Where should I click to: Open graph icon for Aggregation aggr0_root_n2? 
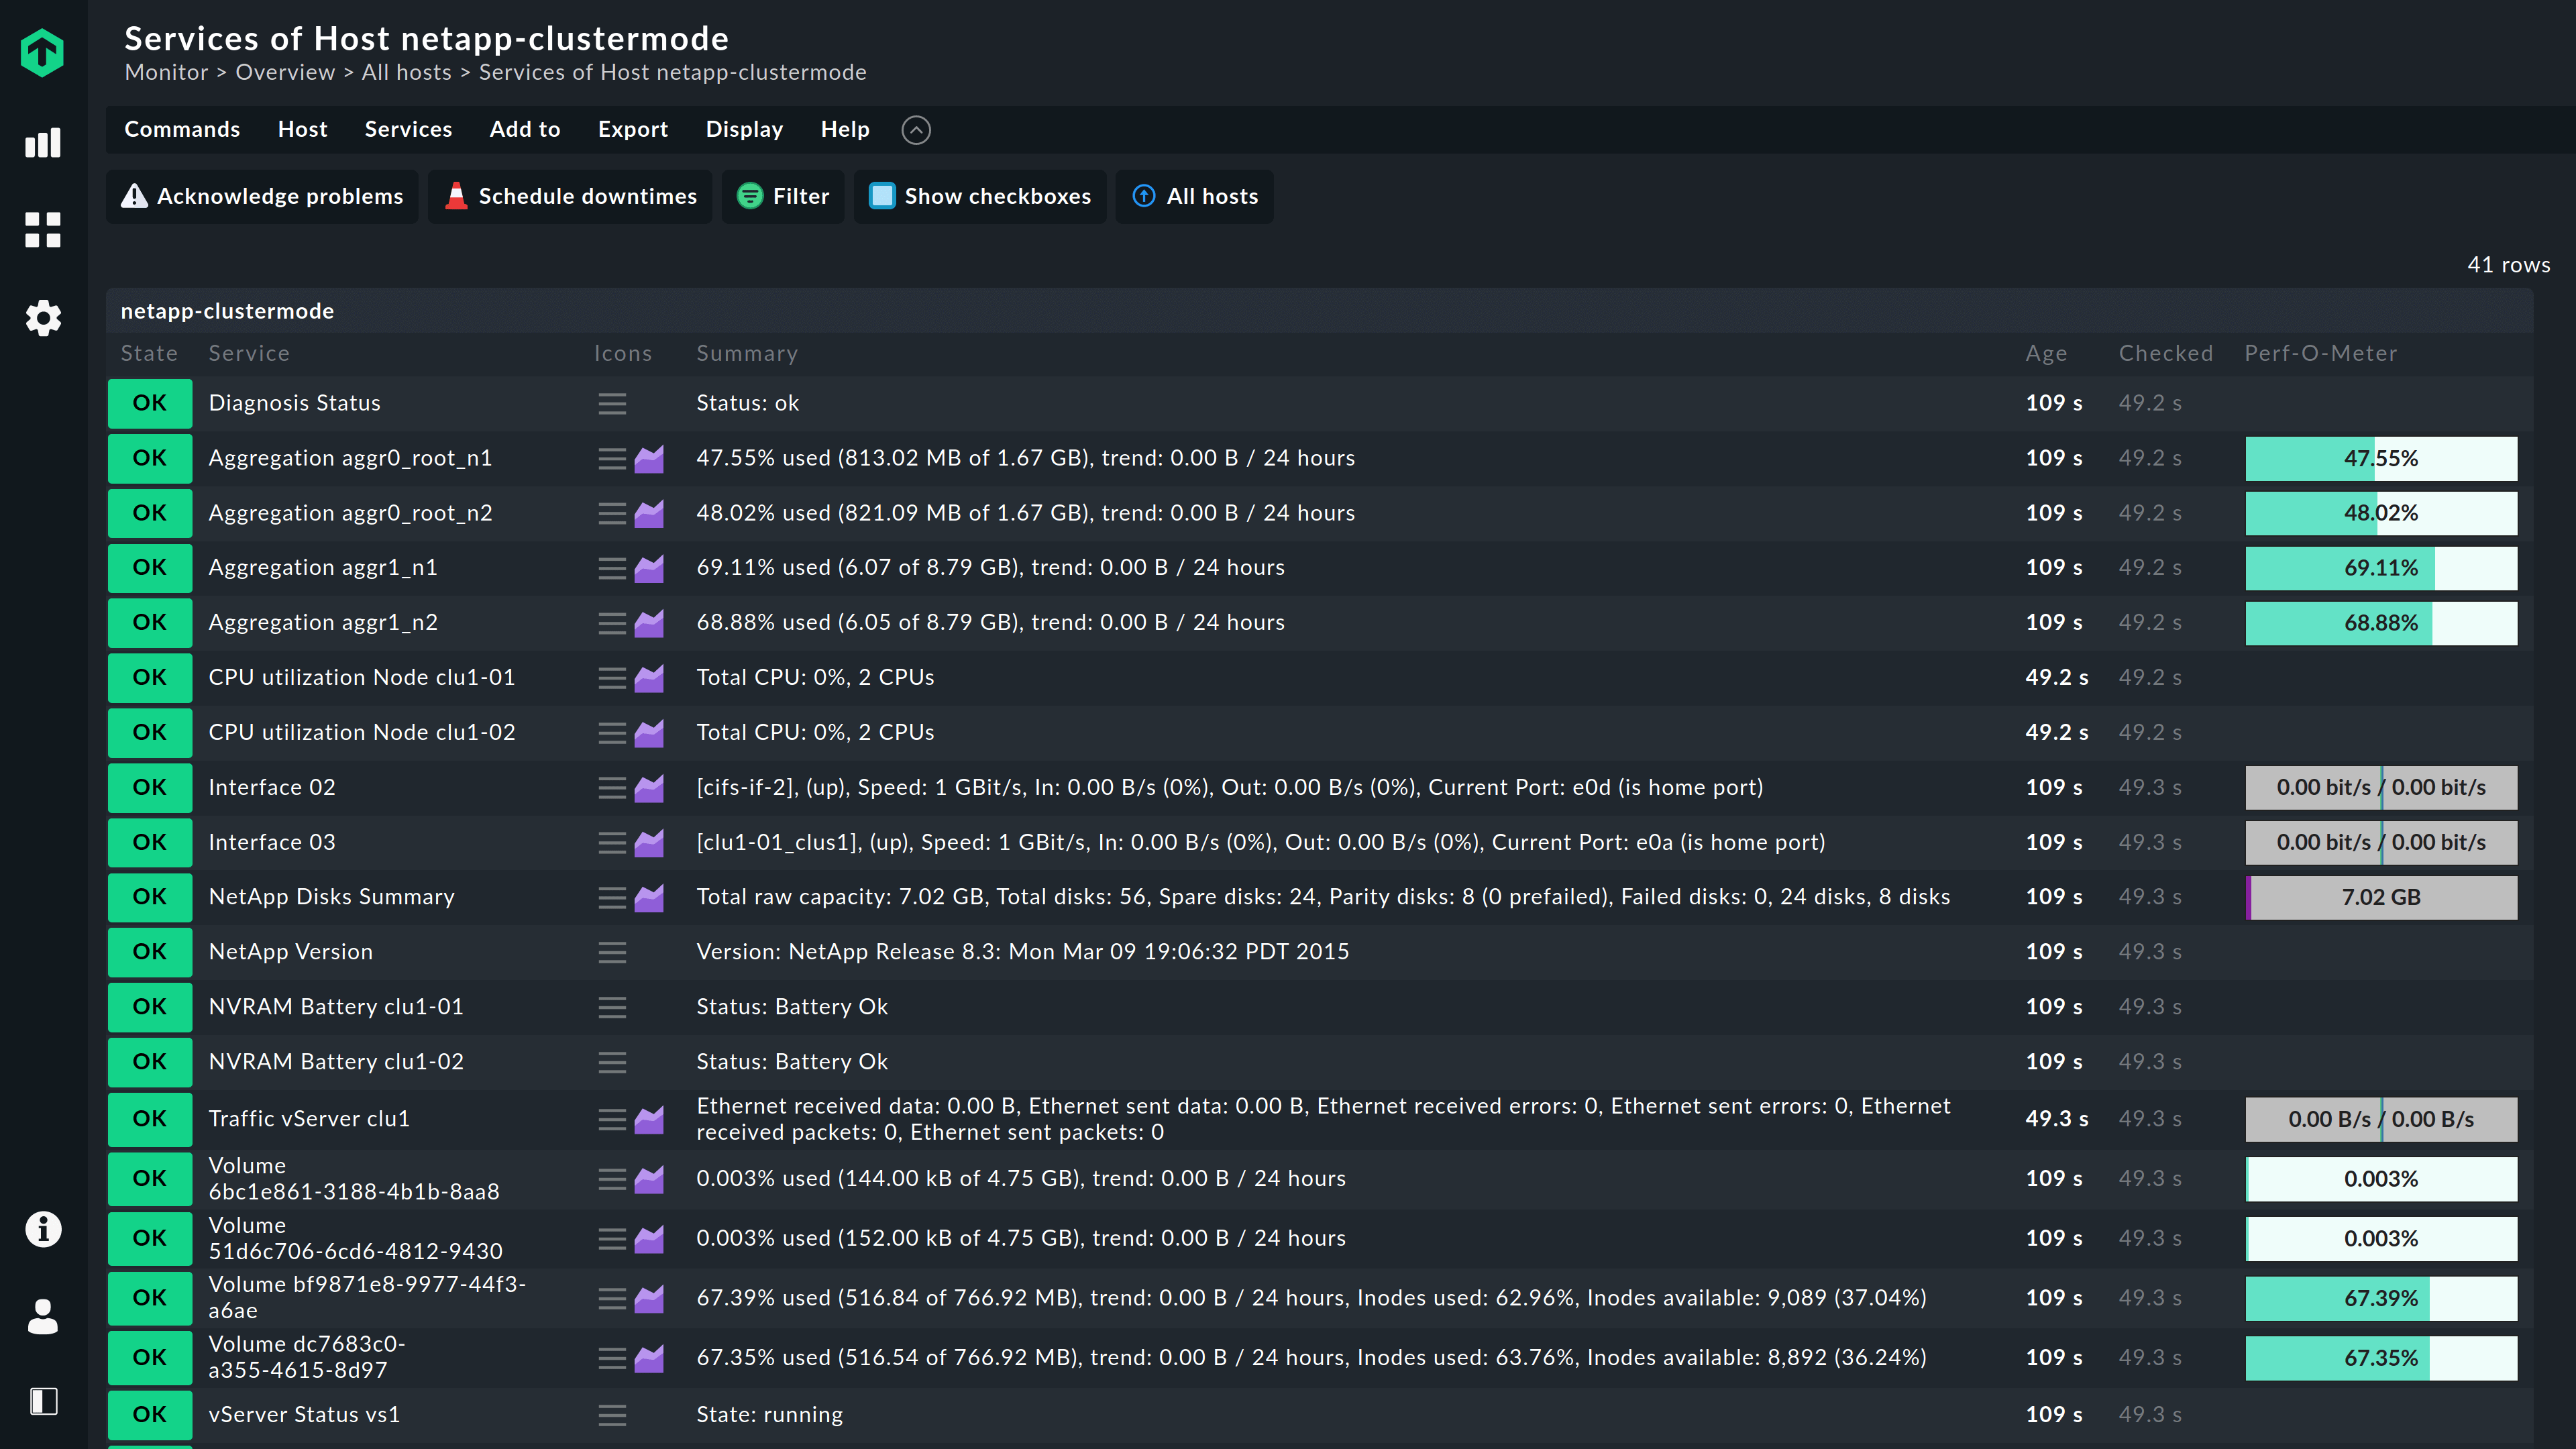pos(649,513)
